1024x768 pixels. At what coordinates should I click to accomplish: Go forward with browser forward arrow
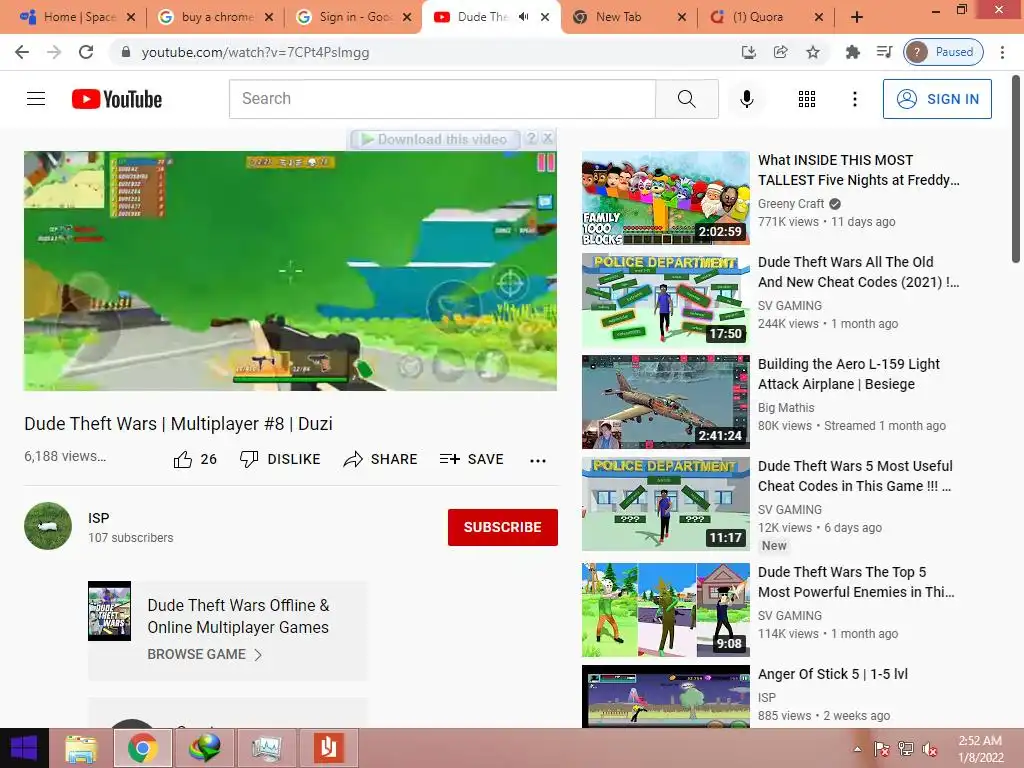click(x=54, y=52)
